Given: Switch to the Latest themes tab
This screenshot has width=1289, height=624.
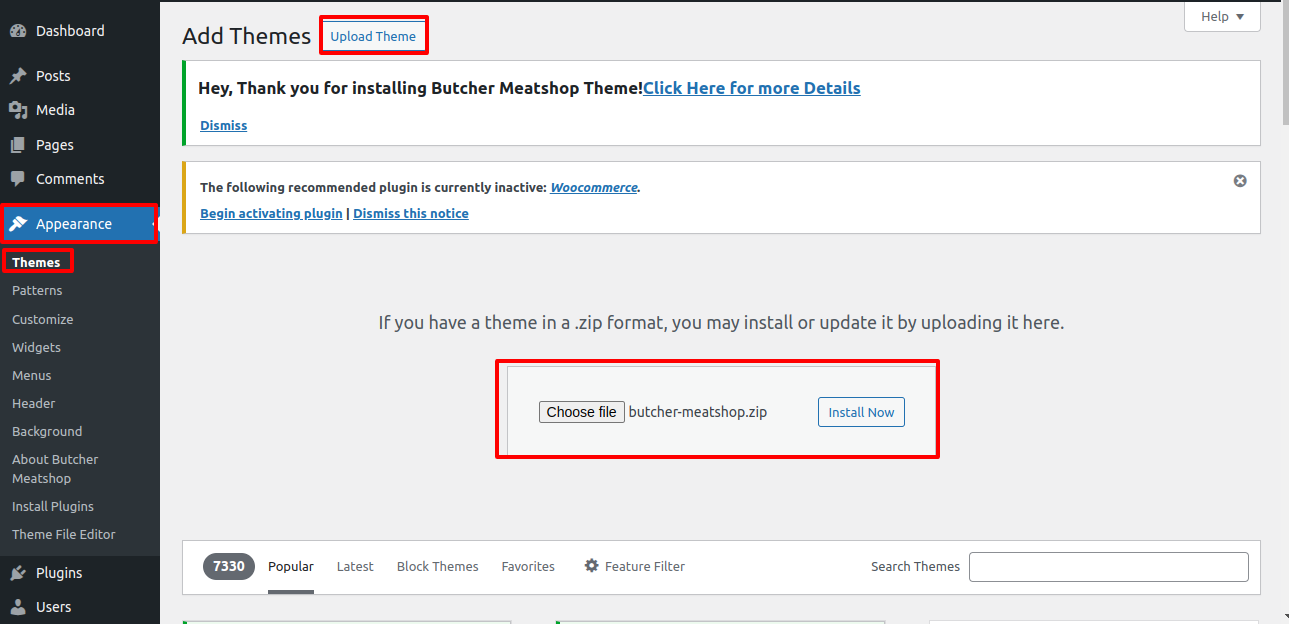Looking at the screenshot, I should click(x=355, y=566).
